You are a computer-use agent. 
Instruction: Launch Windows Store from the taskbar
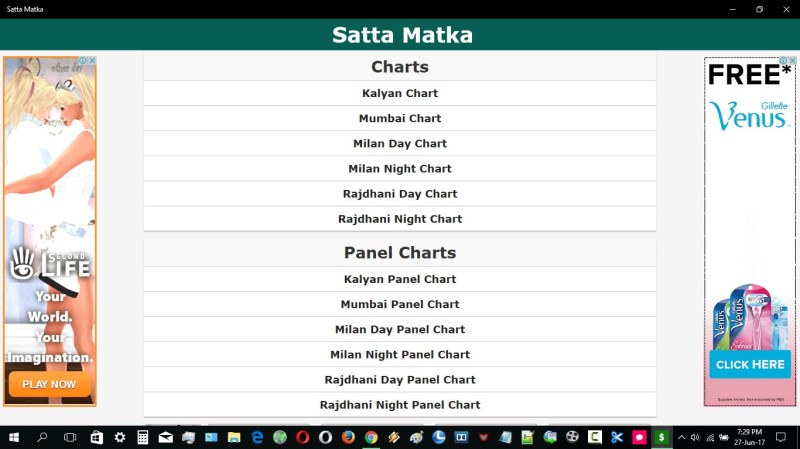97,437
